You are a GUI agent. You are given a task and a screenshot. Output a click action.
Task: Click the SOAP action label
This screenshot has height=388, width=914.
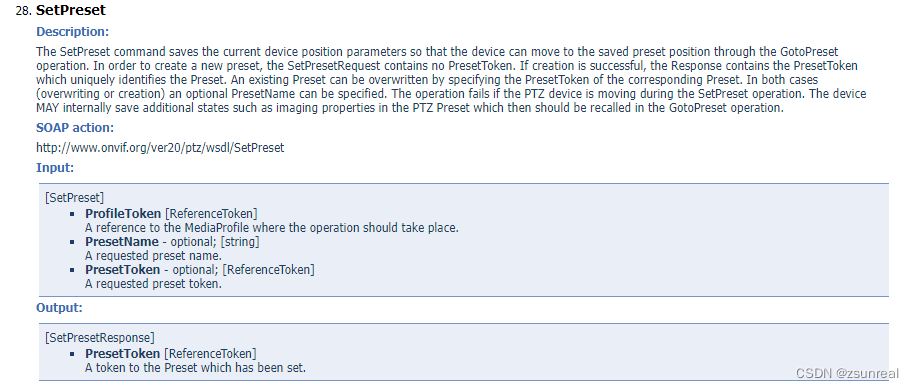pos(75,128)
